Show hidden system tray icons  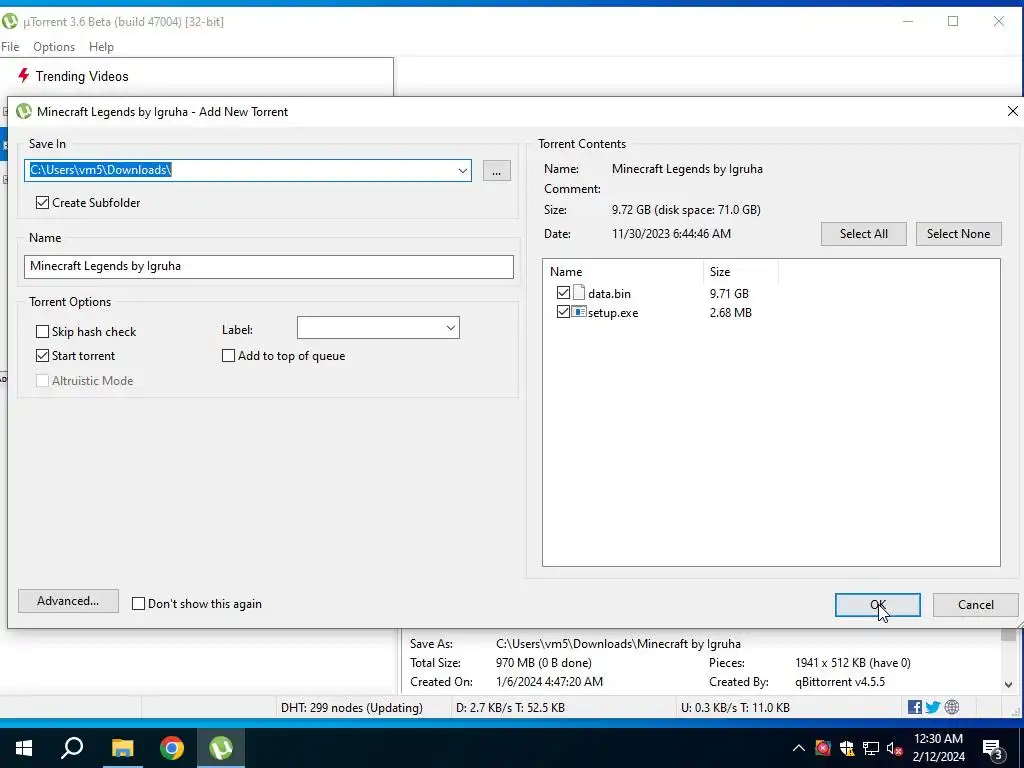pyautogui.click(x=799, y=748)
